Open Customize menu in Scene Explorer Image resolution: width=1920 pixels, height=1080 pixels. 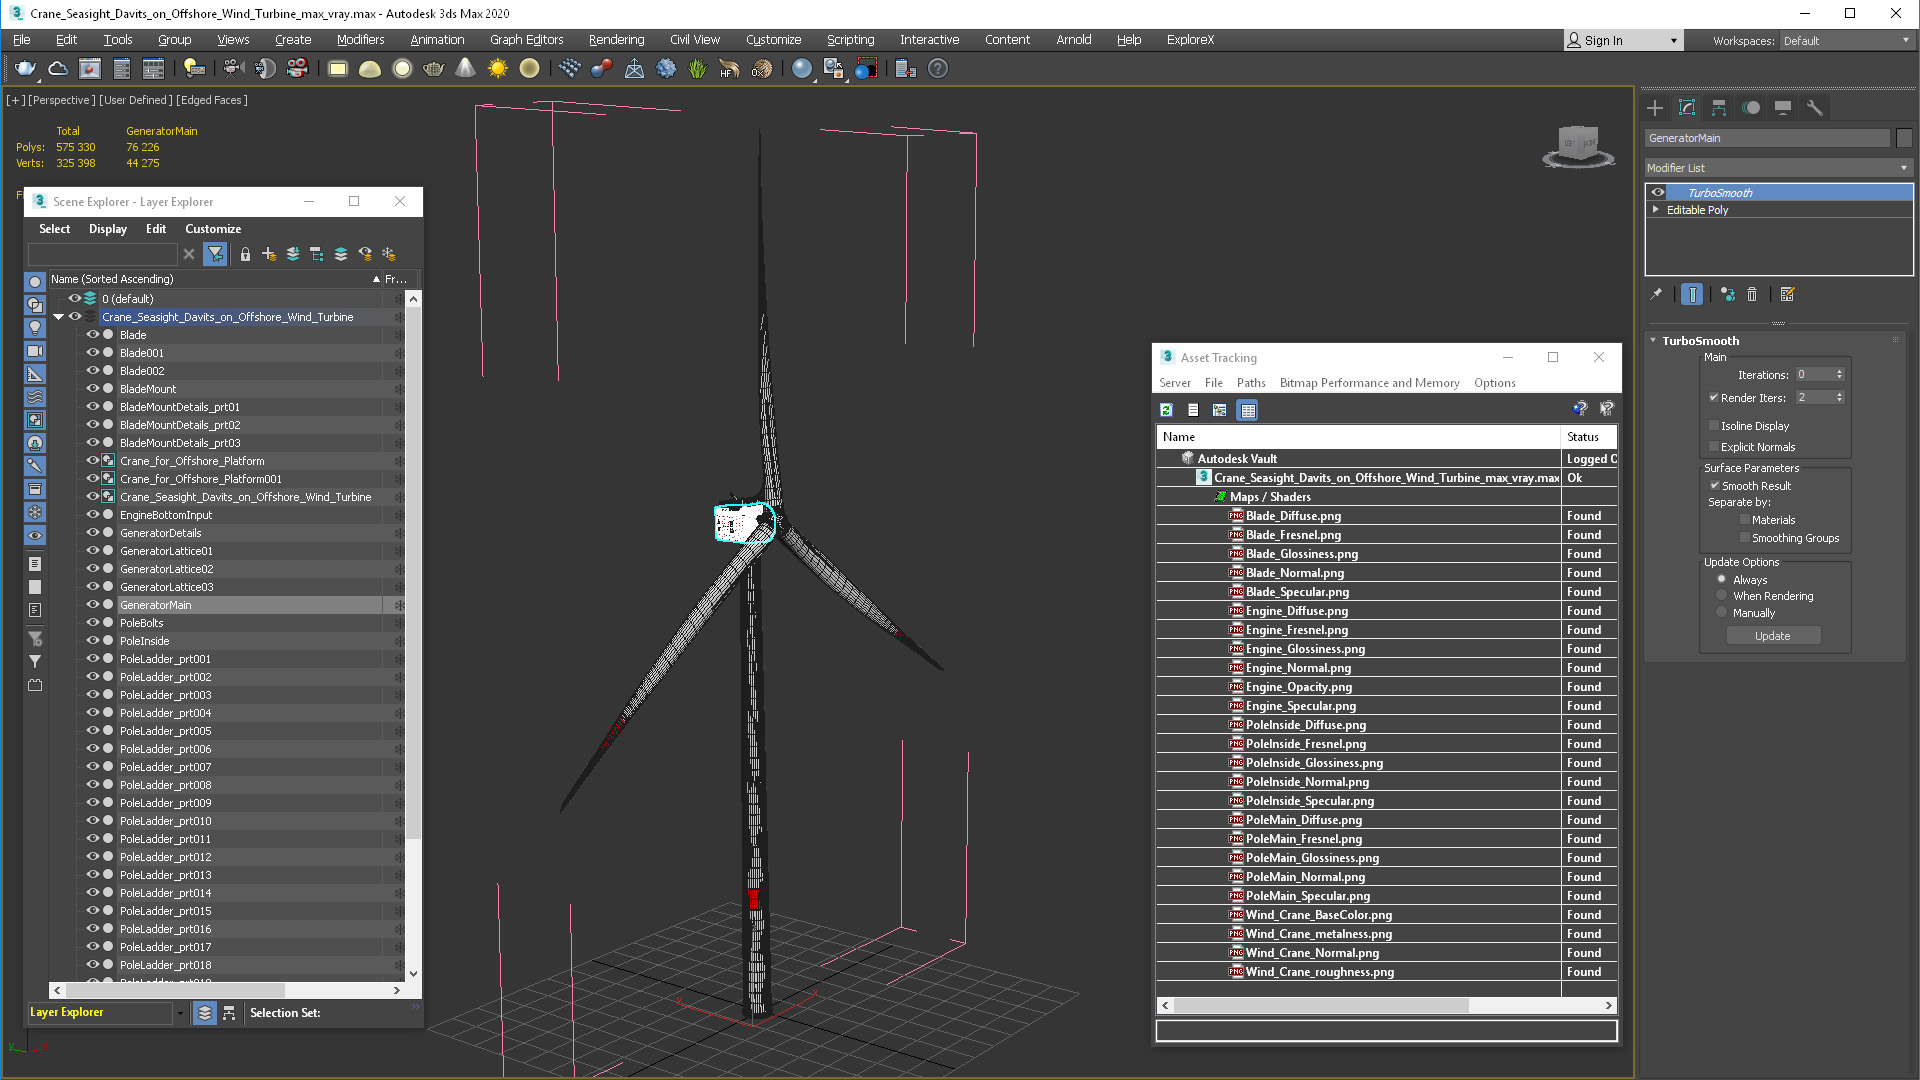click(x=213, y=229)
